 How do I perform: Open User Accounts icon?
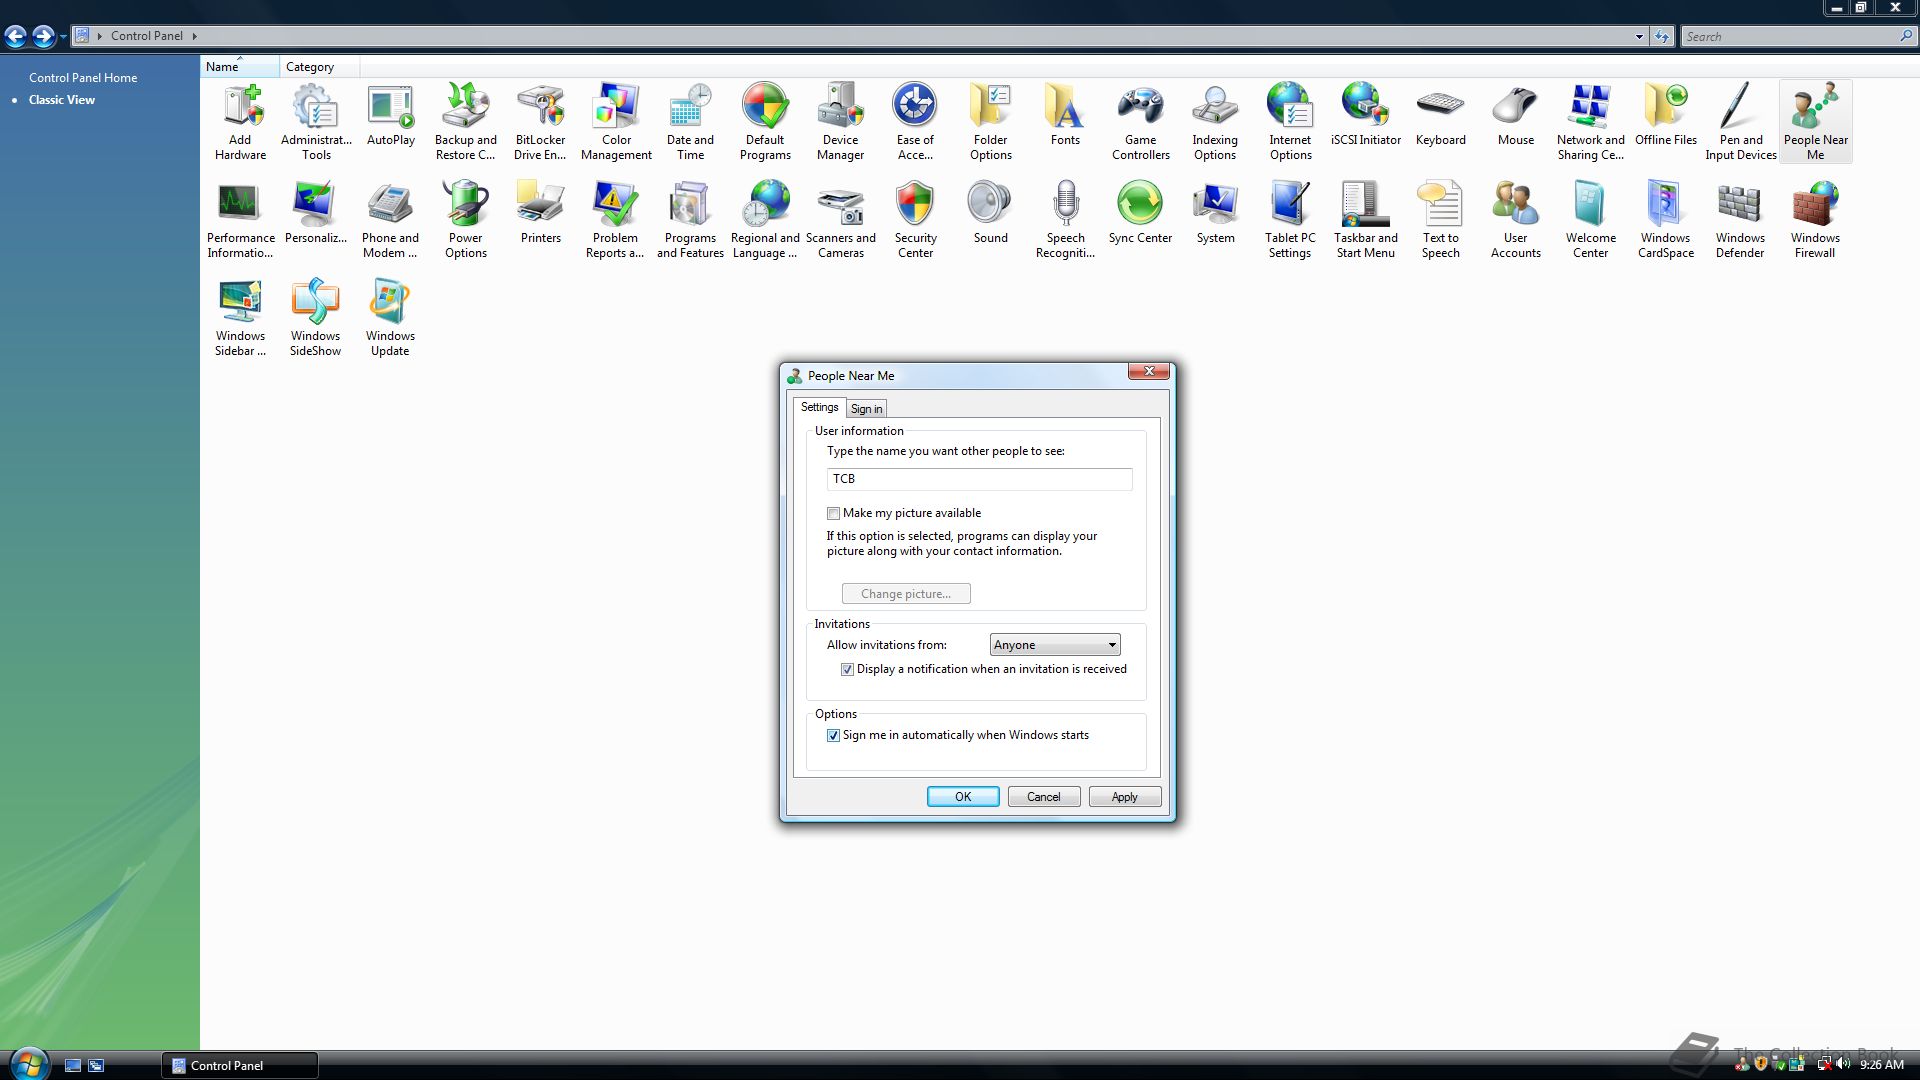1515,219
